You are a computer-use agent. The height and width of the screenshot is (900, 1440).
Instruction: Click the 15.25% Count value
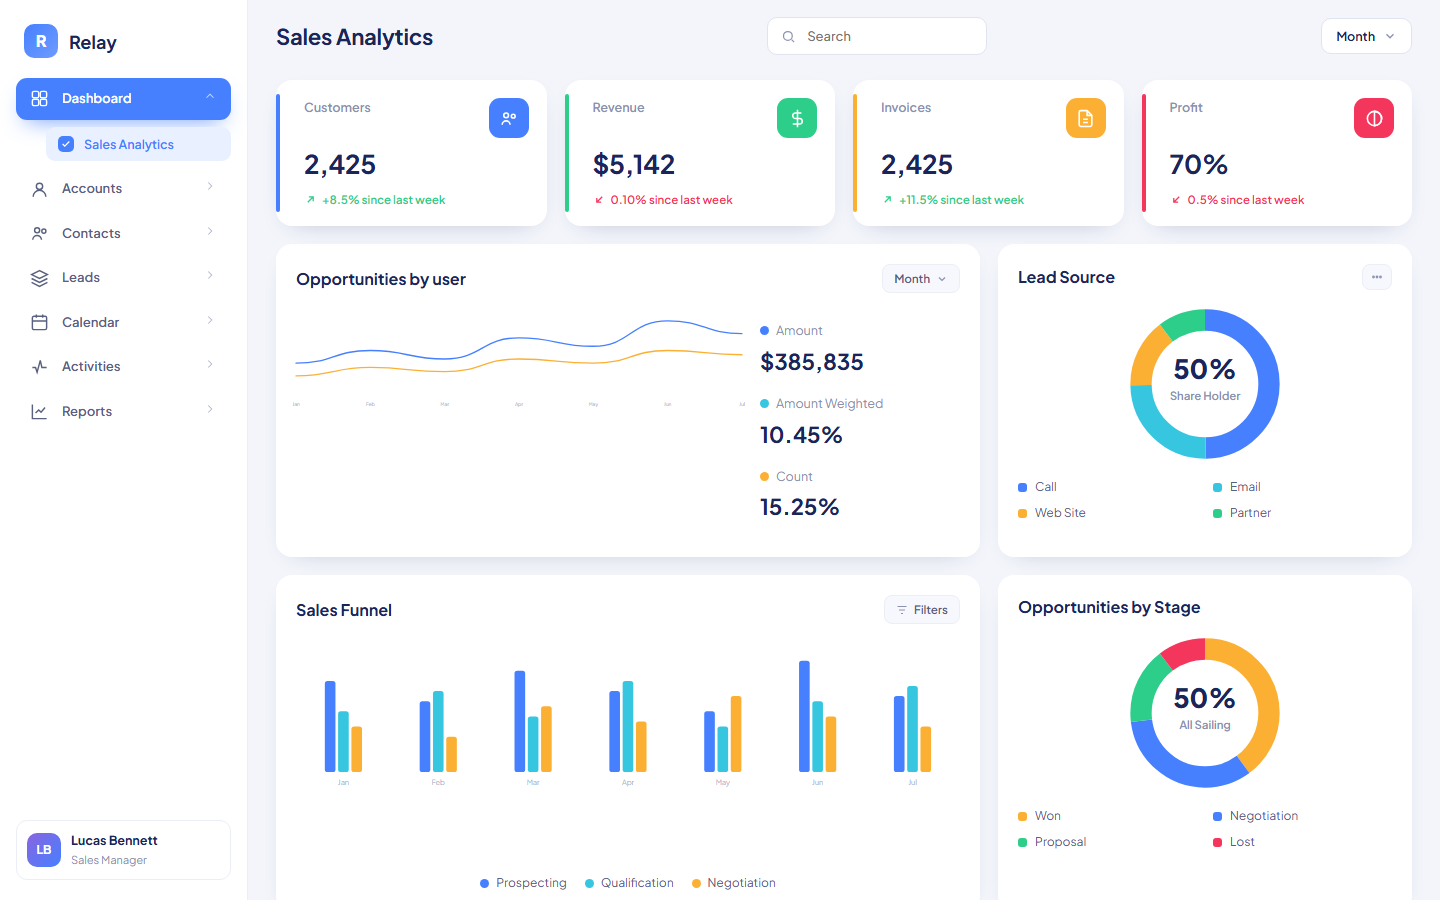[800, 507]
